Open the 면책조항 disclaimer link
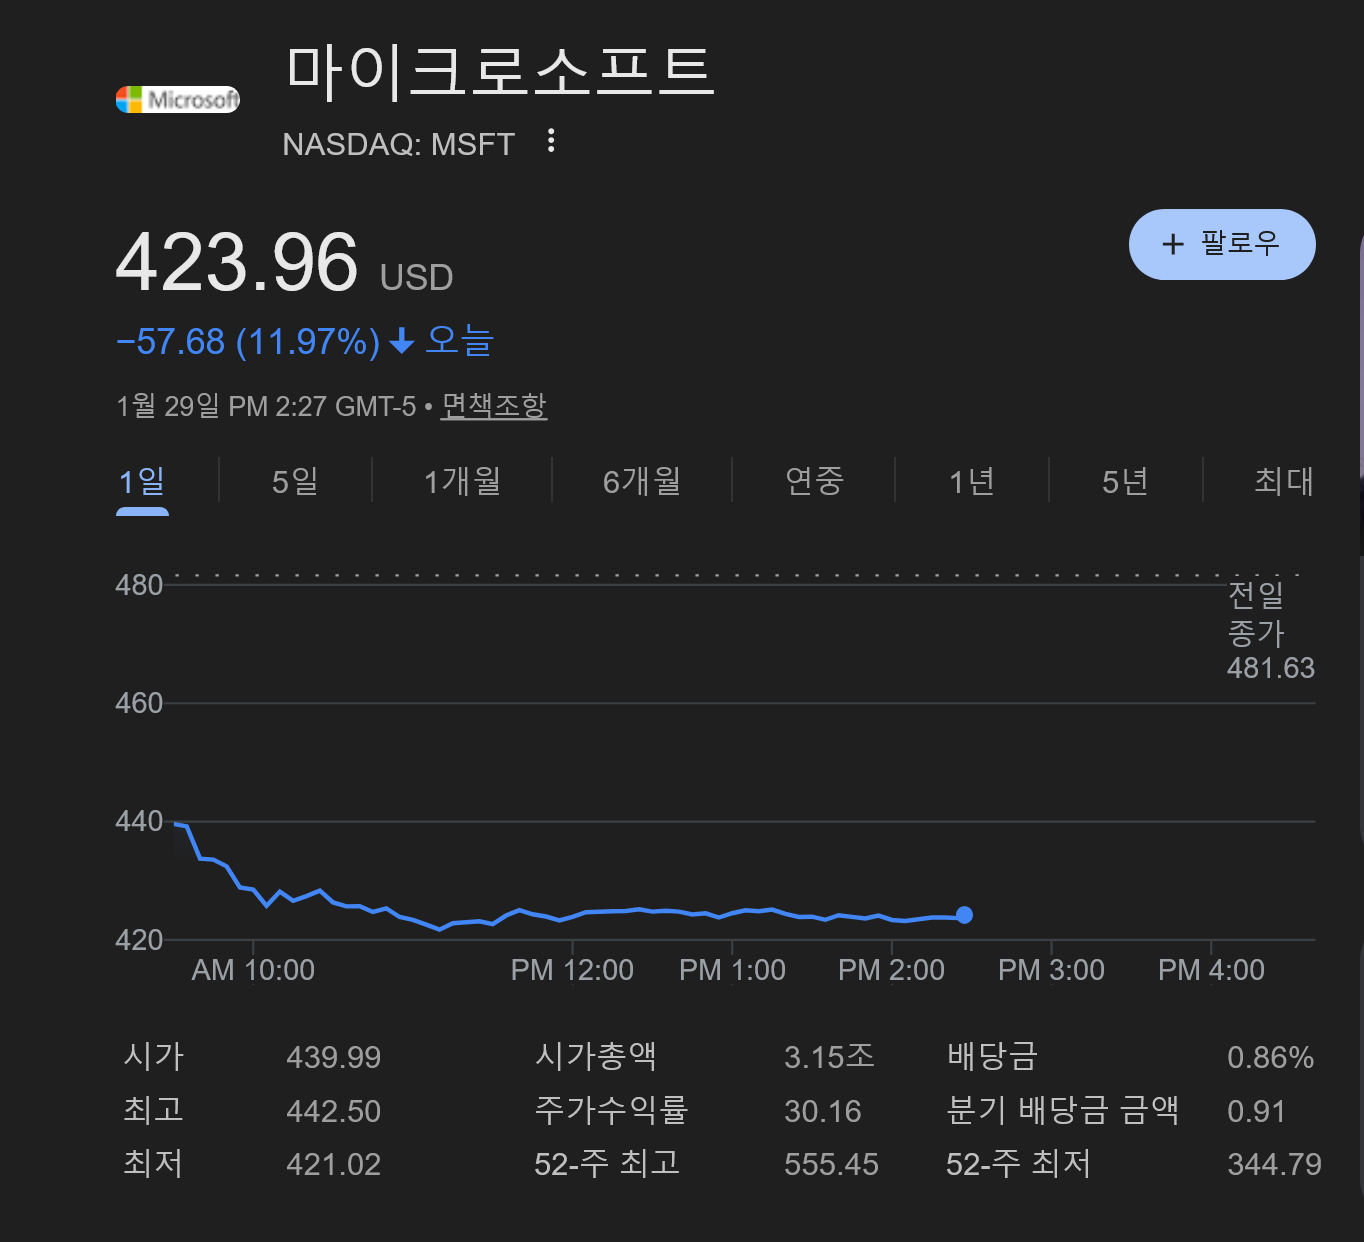Image resolution: width=1364 pixels, height=1242 pixels. [494, 406]
